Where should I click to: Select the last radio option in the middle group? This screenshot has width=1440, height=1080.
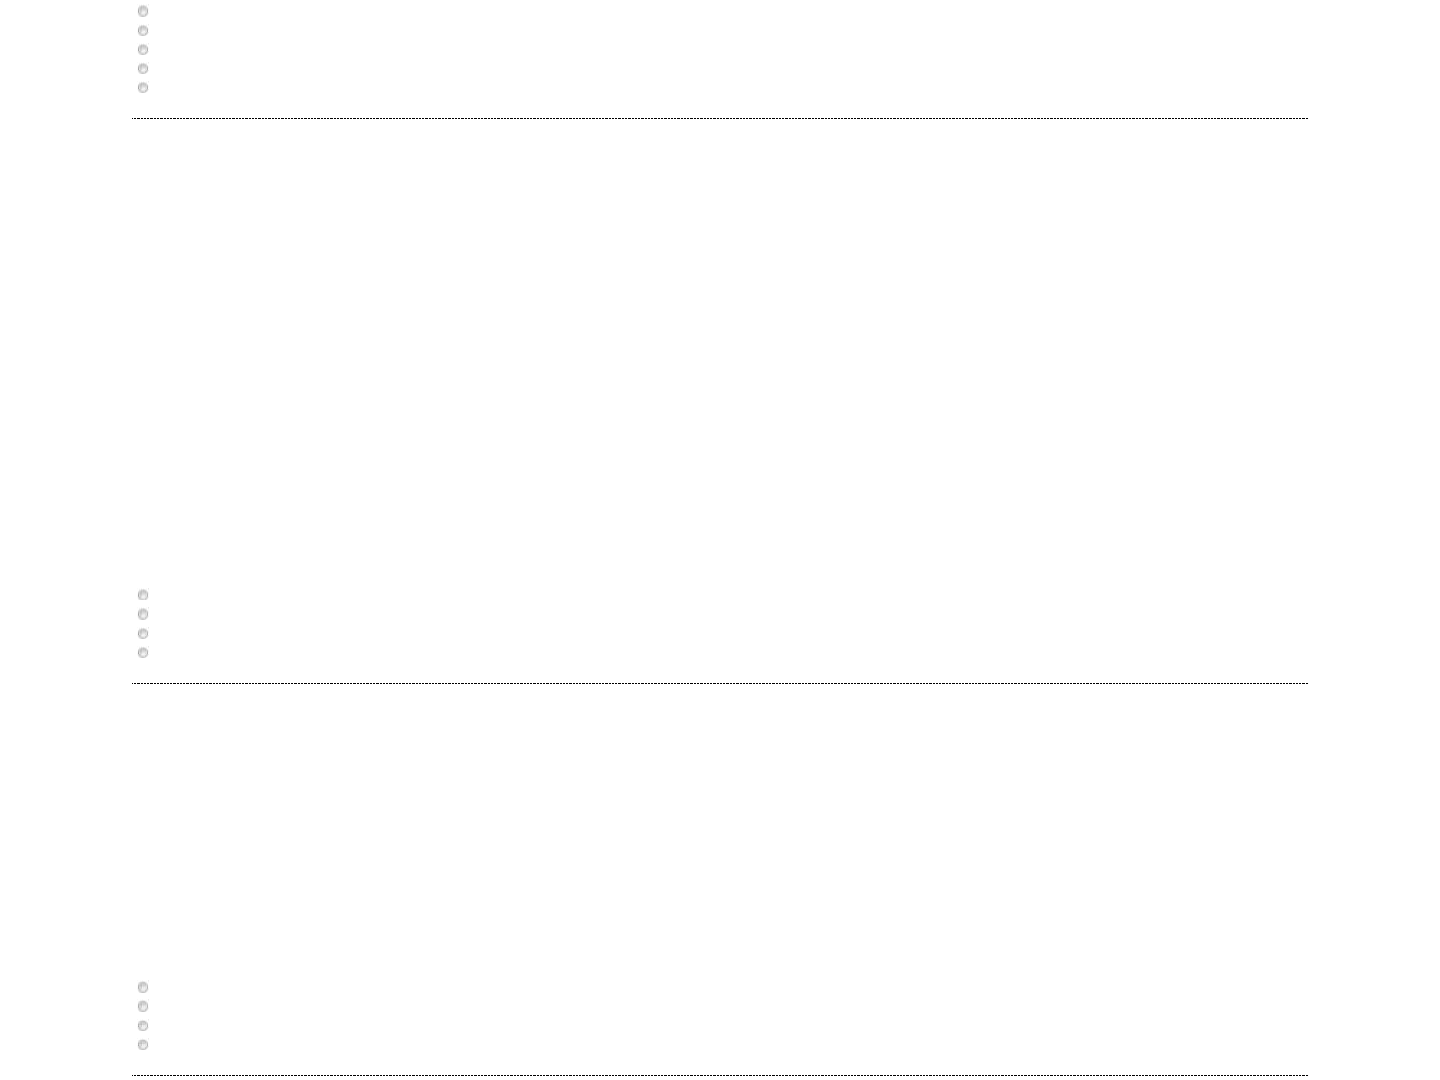point(143,653)
